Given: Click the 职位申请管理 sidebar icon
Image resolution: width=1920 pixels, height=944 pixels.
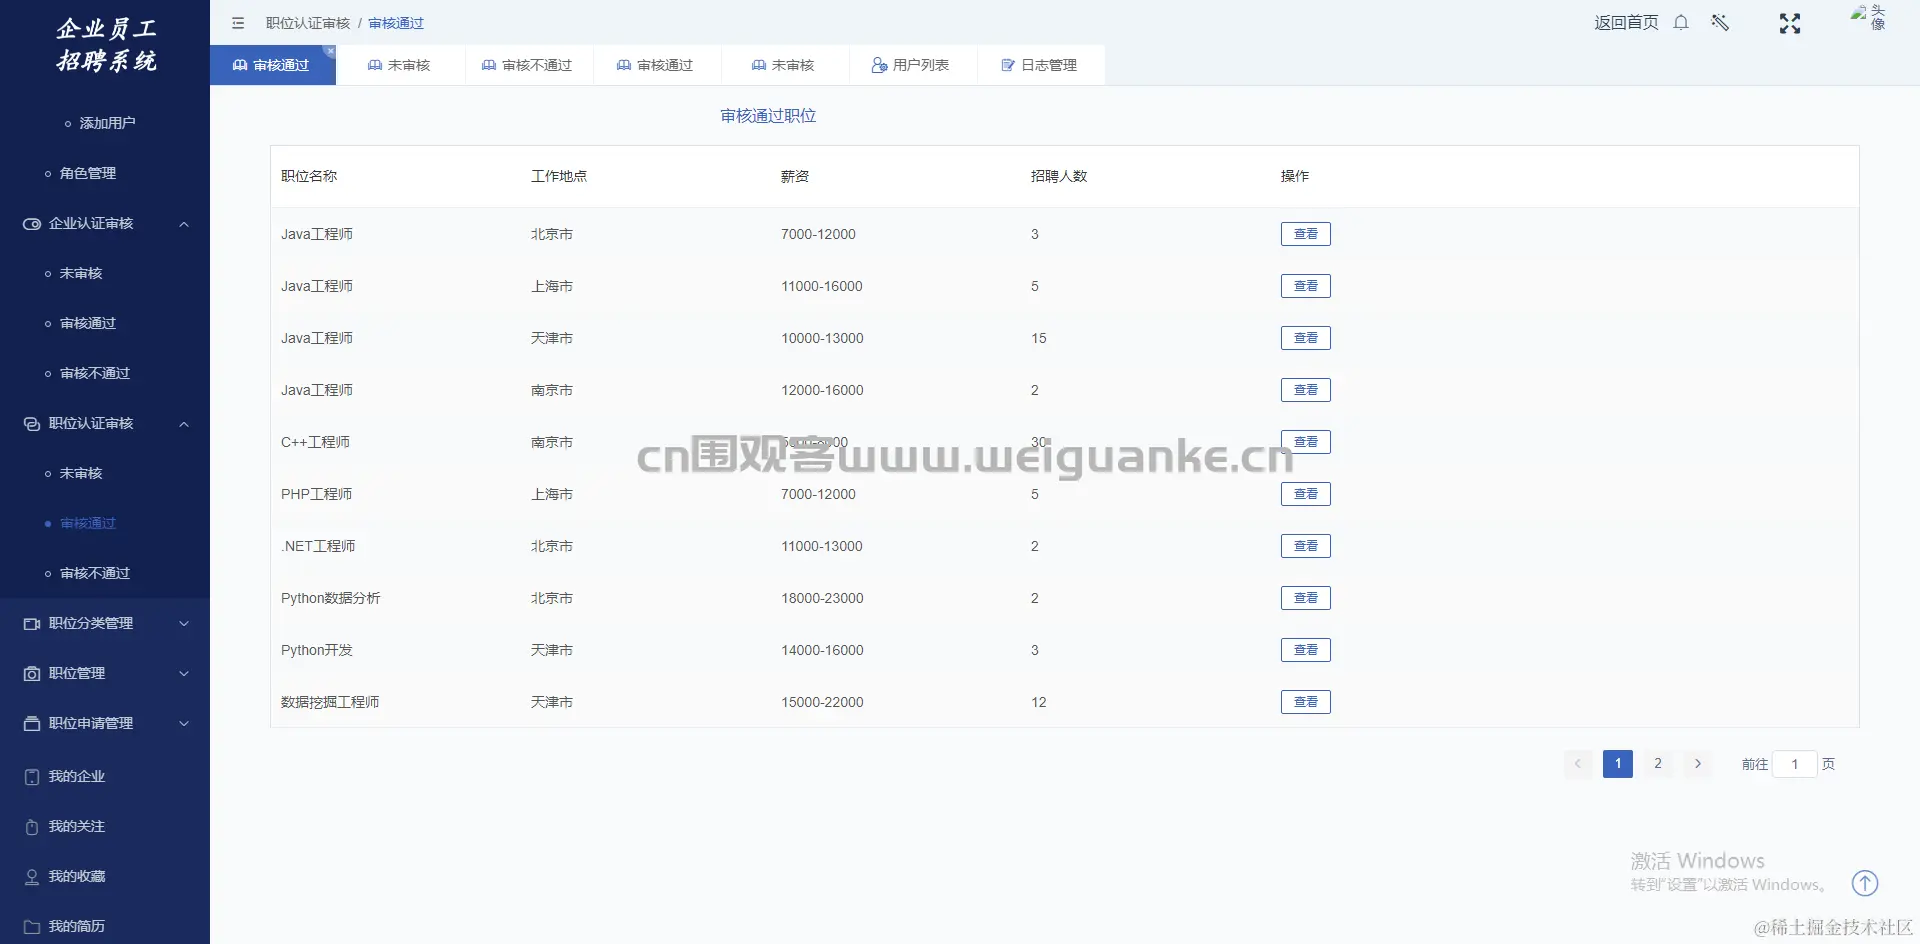Looking at the screenshot, I should [x=32, y=724].
